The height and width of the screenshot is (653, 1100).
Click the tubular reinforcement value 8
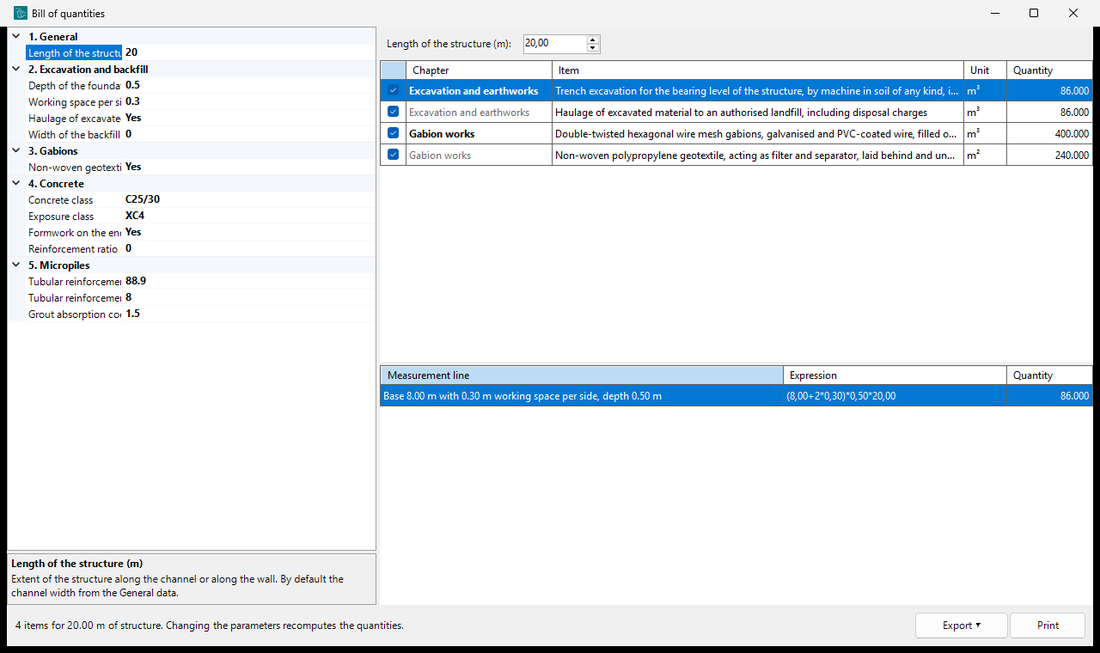coord(128,297)
